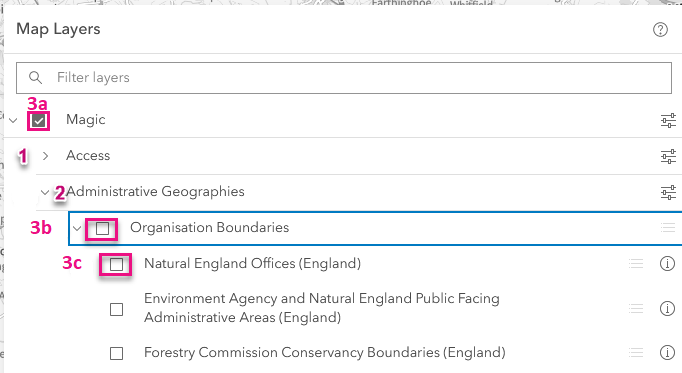The height and width of the screenshot is (373, 682).
Task: Tick Forestry Commission Conservancy Boundaries checkbox
Action: click(116, 353)
